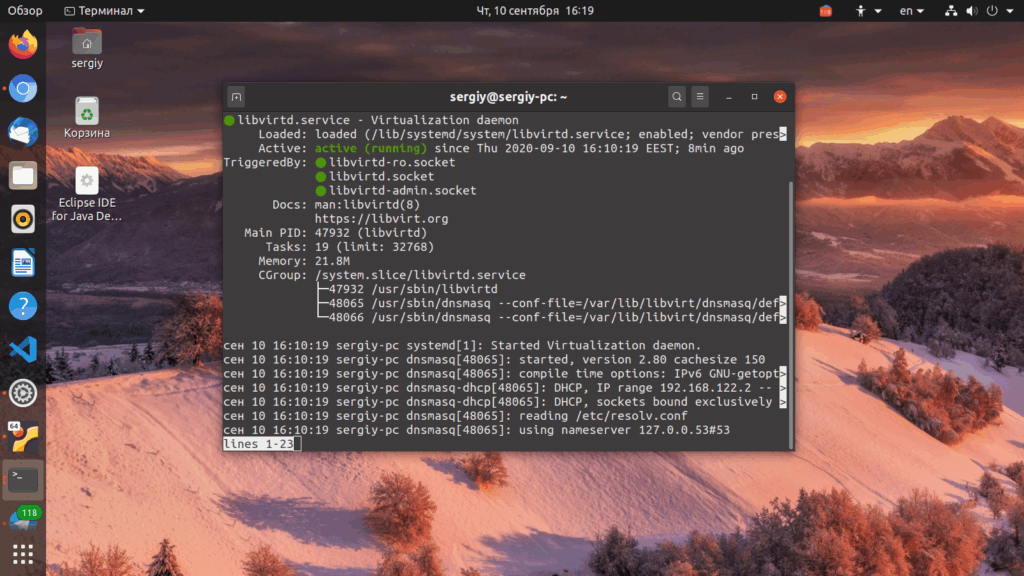The width and height of the screenshot is (1024, 576).
Task: Click the Обзор activities button
Action: pos(25,10)
